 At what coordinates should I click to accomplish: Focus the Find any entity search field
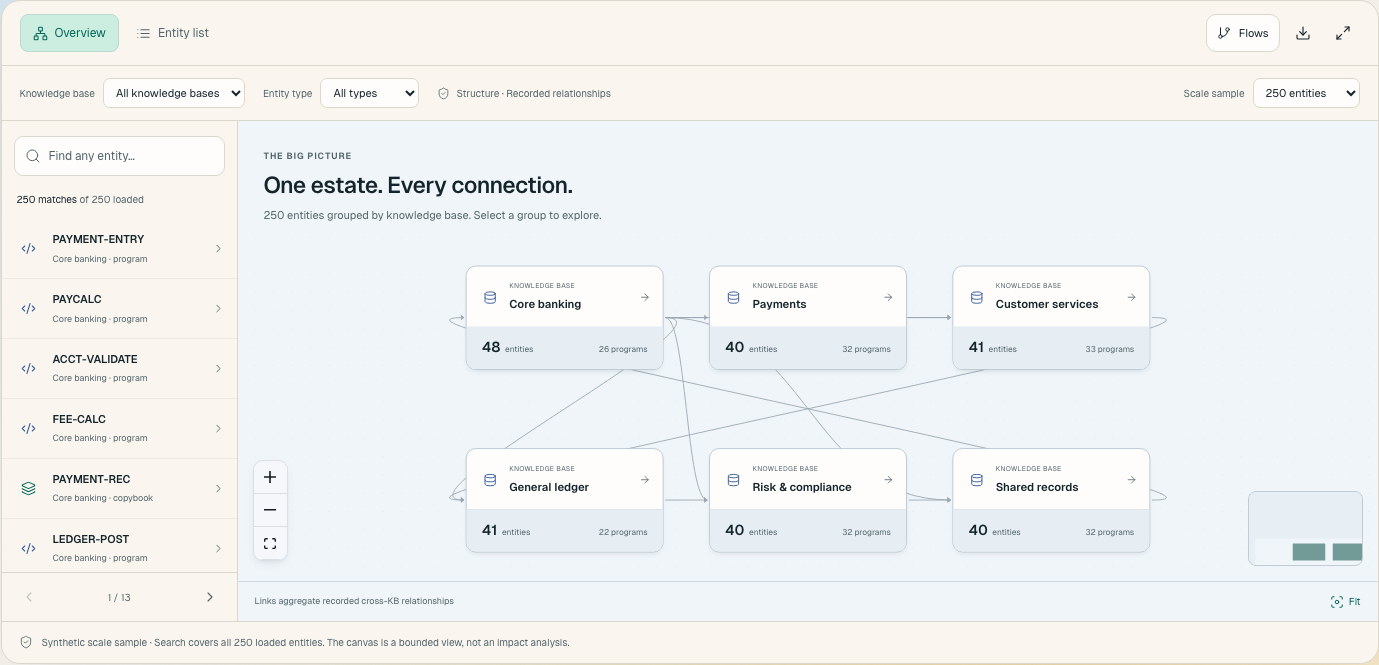pyautogui.click(x=119, y=156)
